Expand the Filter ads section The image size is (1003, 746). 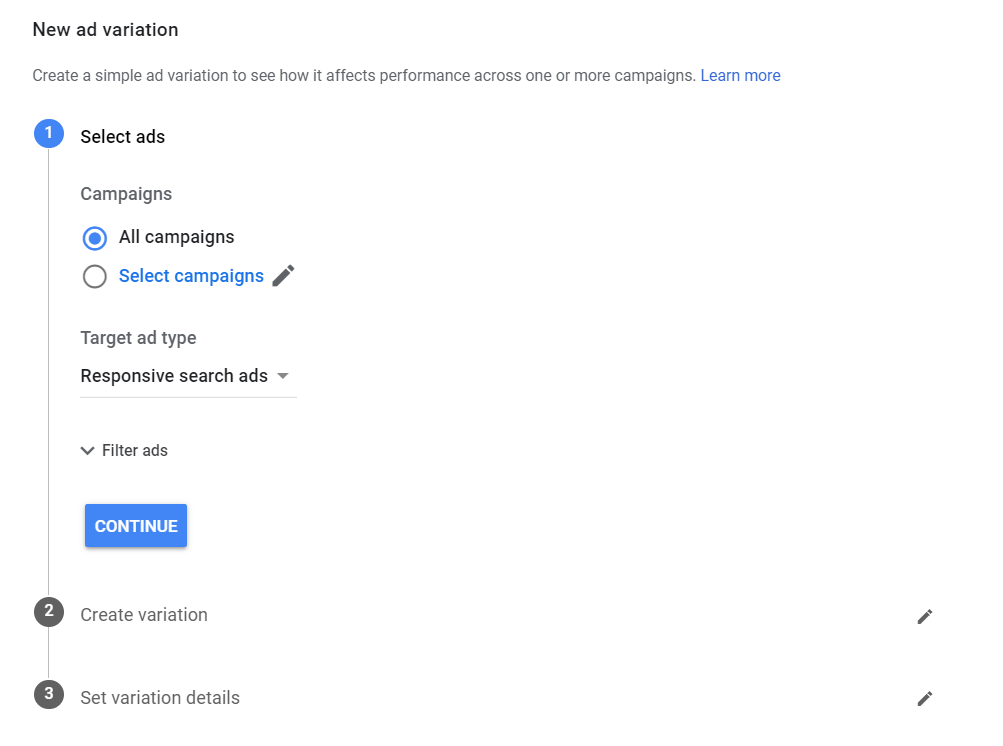pyautogui.click(x=123, y=450)
